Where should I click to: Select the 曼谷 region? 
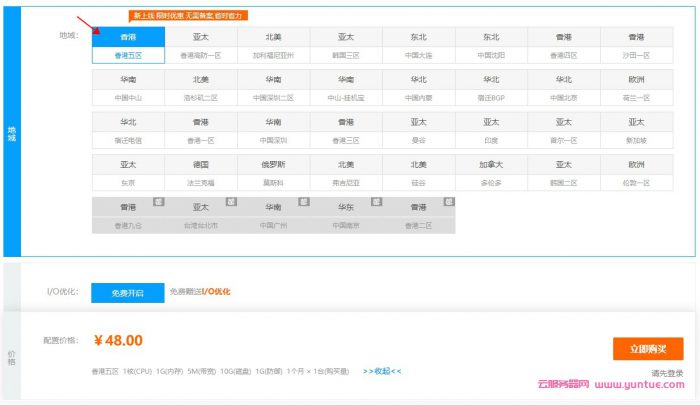(x=419, y=130)
